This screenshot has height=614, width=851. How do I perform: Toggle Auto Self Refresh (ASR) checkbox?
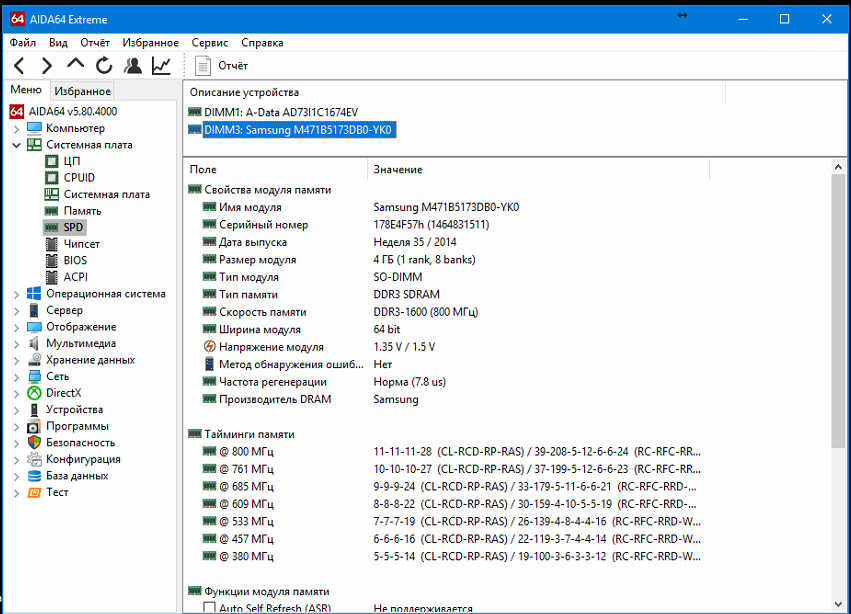tap(209, 607)
